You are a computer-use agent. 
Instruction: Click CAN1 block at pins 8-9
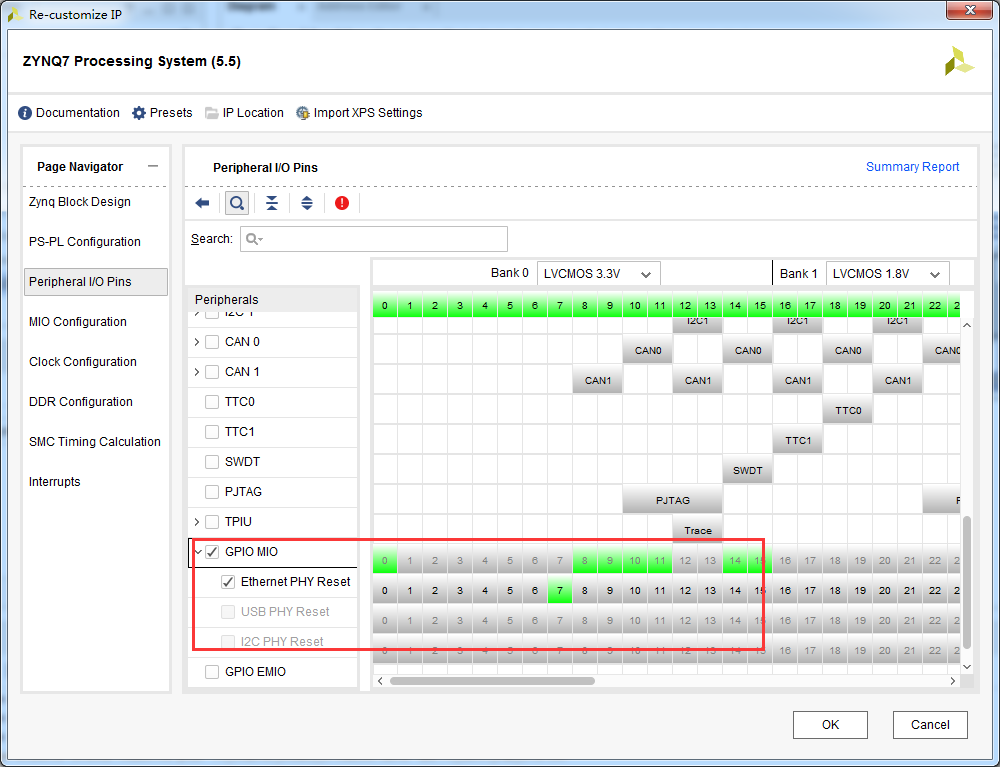(x=598, y=380)
